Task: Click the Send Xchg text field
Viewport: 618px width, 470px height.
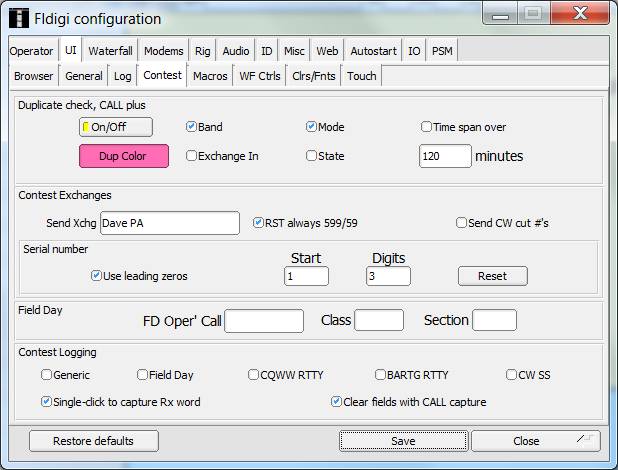Action: (170, 223)
